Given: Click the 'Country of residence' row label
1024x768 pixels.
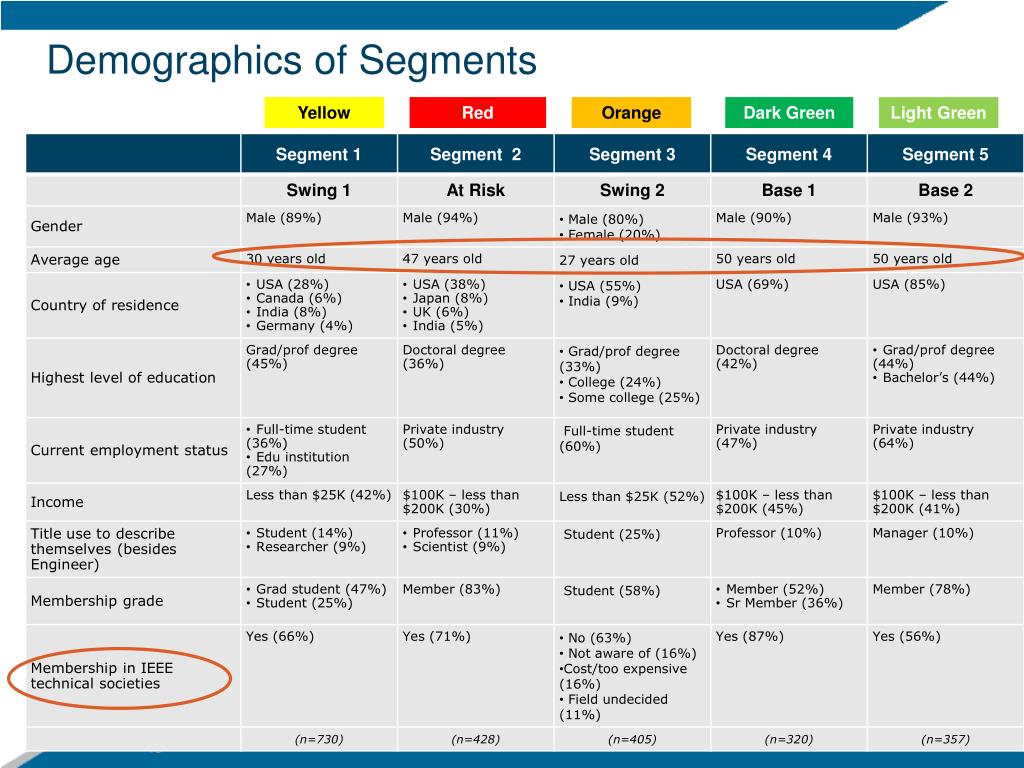Looking at the screenshot, I should pyautogui.click(x=104, y=305).
